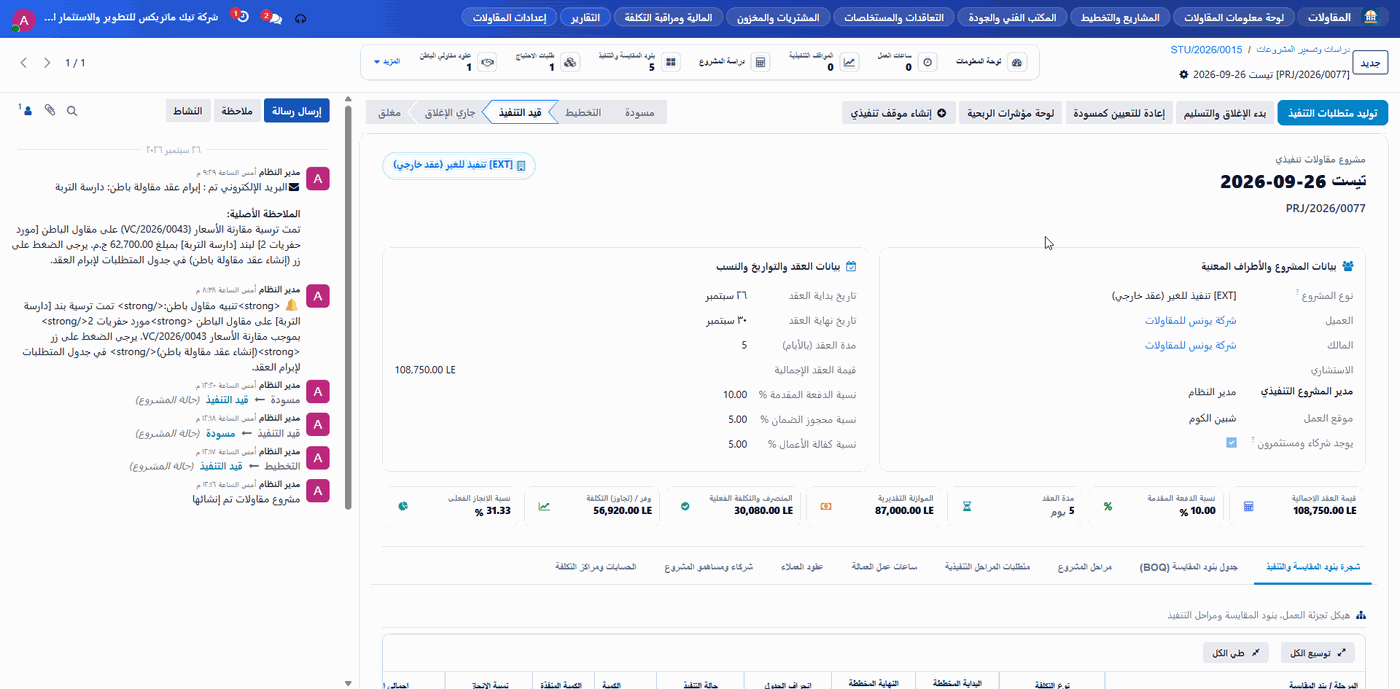The image size is (1400, 689).
Task: Click the طي الكل collapse all button
Action: (x=1236, y=653)
